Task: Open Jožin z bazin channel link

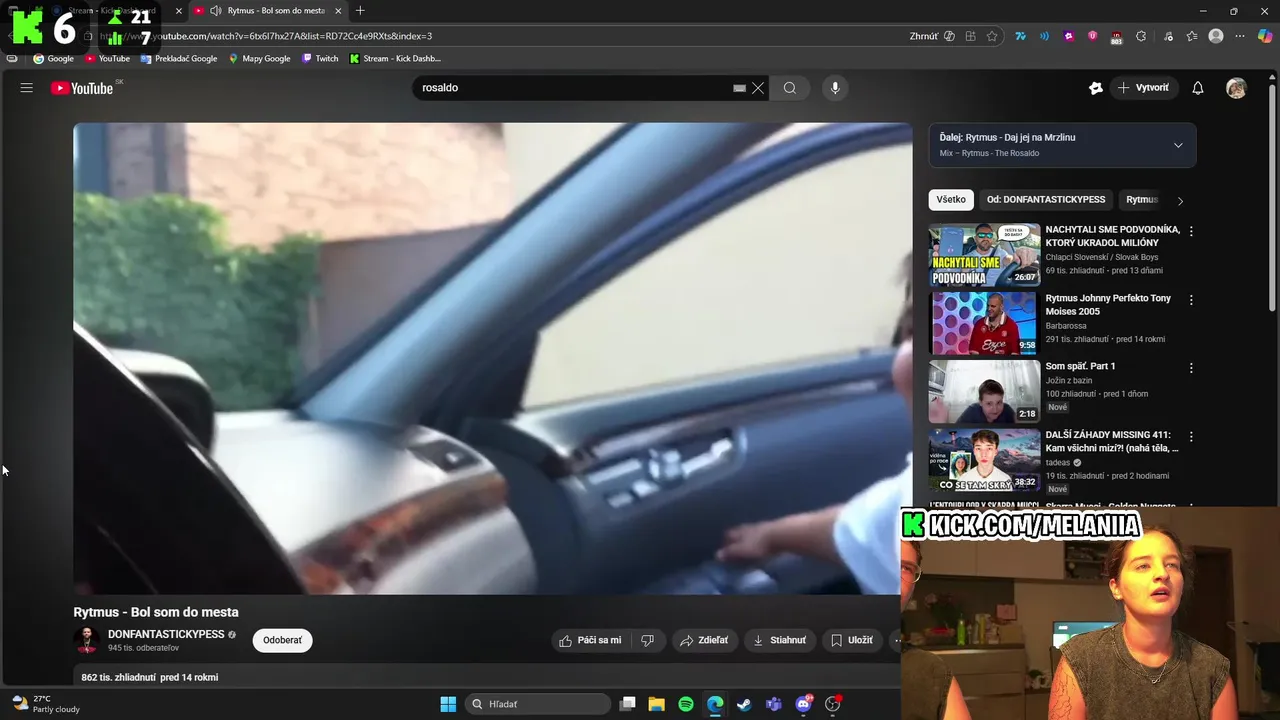Action: [x=1069, y=381]
